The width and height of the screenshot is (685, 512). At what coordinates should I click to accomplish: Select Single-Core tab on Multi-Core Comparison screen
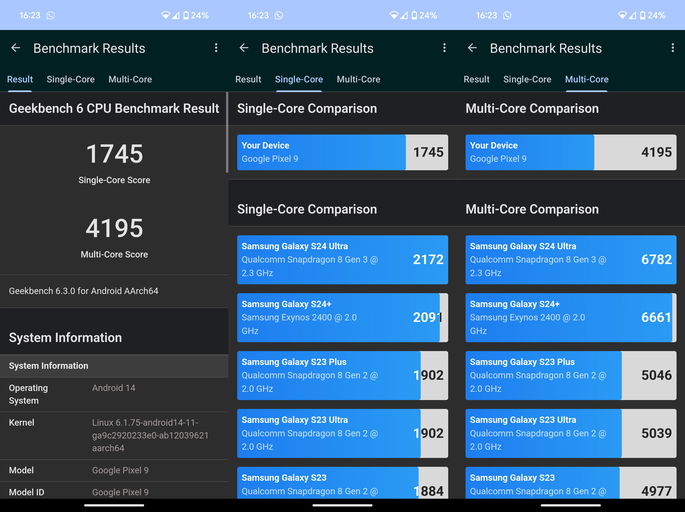pyautogui.click(x=527, y=79)
